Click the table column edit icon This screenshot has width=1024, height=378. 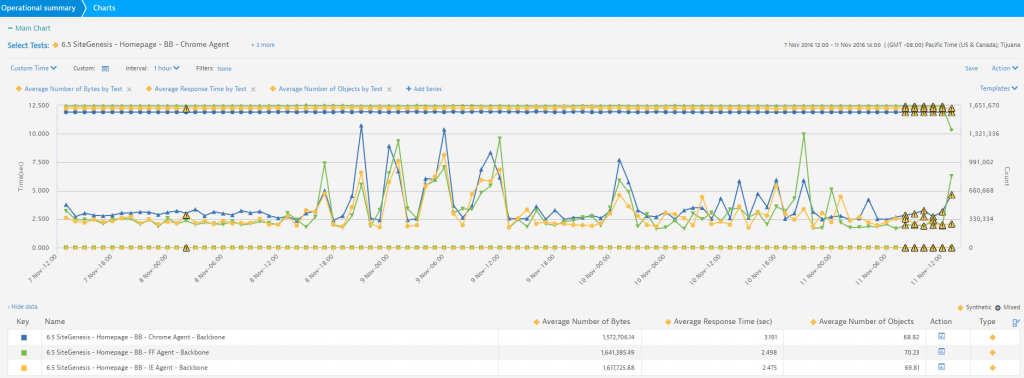[1016, 322]
